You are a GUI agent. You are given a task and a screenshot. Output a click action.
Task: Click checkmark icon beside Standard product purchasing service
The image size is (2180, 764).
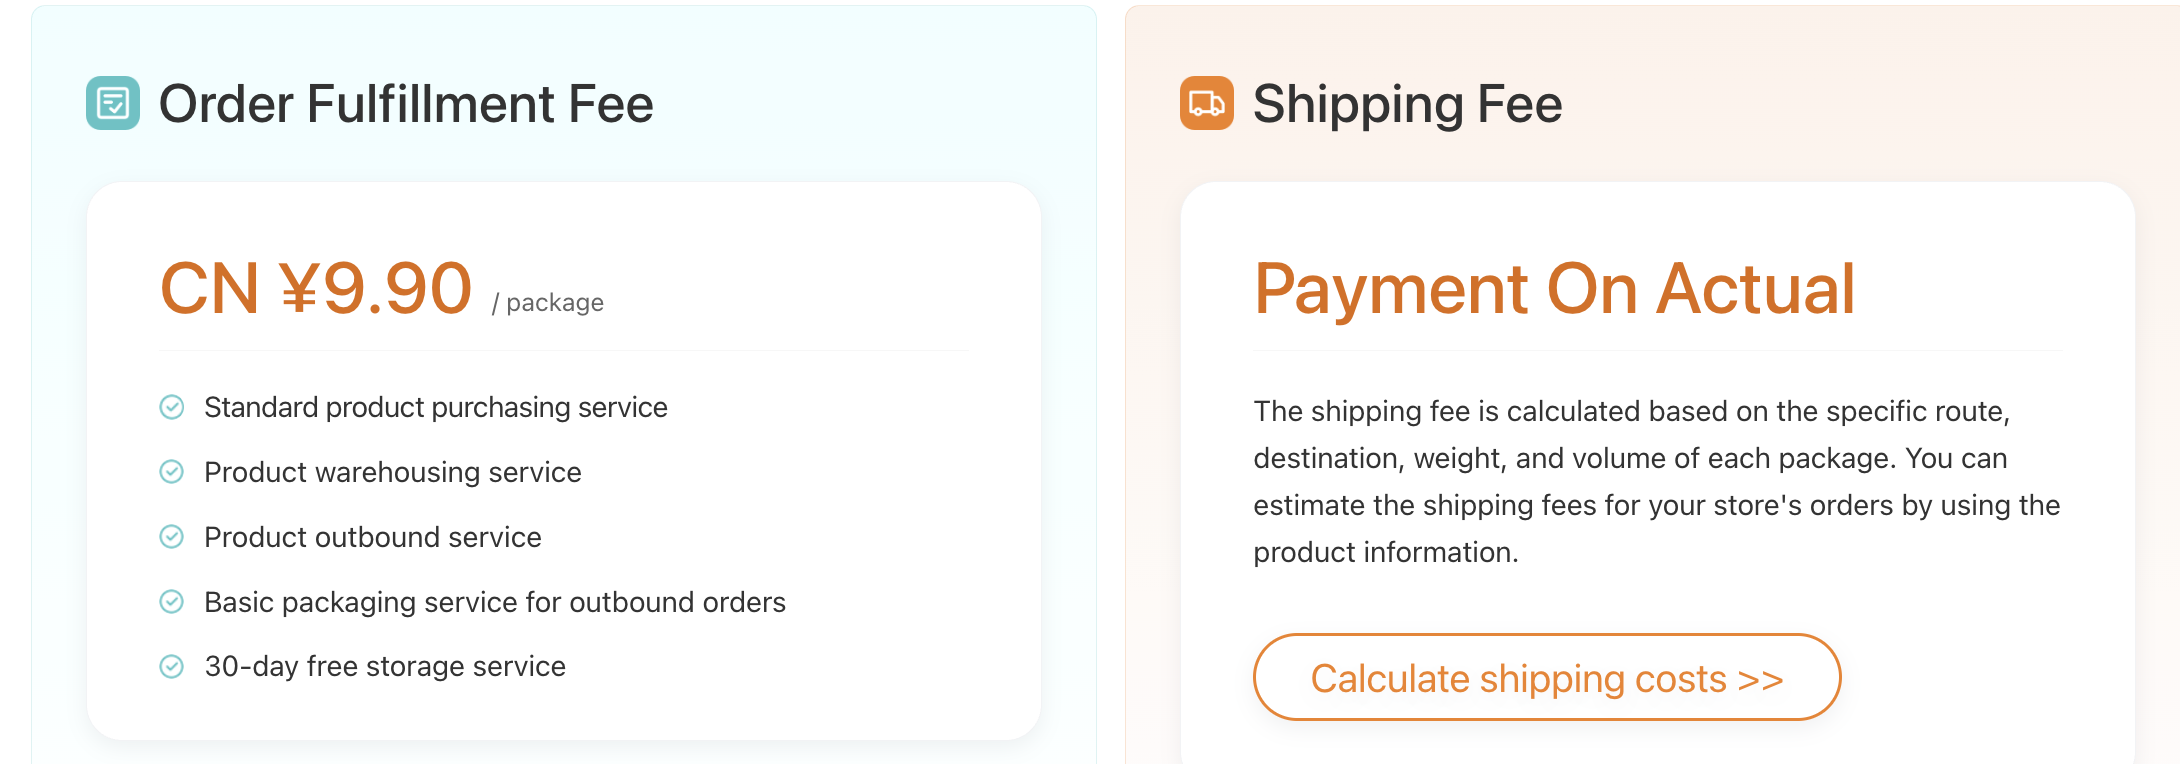pyautogui.click(x=172, y=407)
